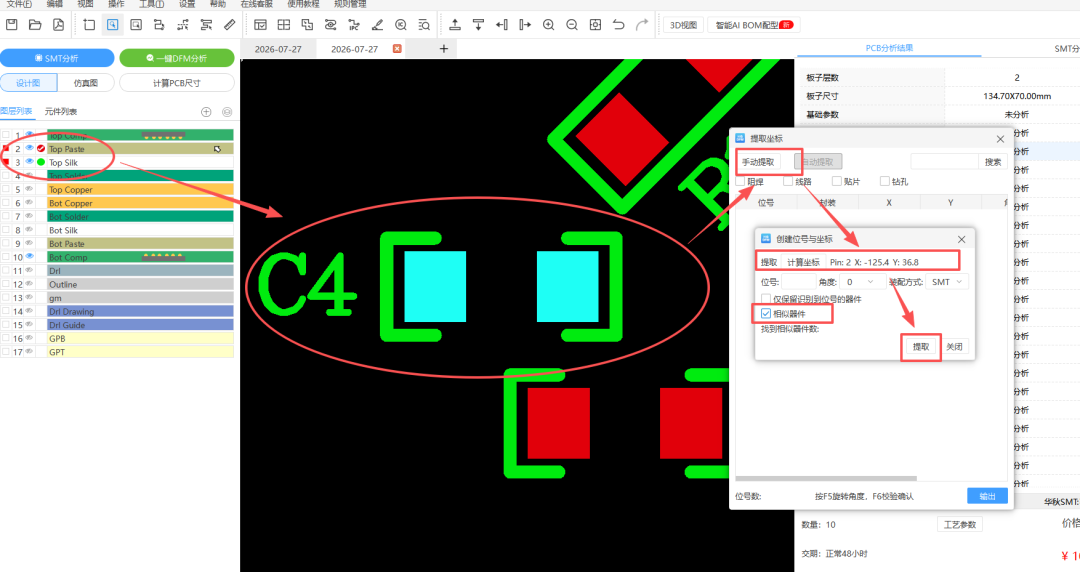Screen dimensions: 1080x572
Task: Open the 3D视图 button
Action: 683,25
